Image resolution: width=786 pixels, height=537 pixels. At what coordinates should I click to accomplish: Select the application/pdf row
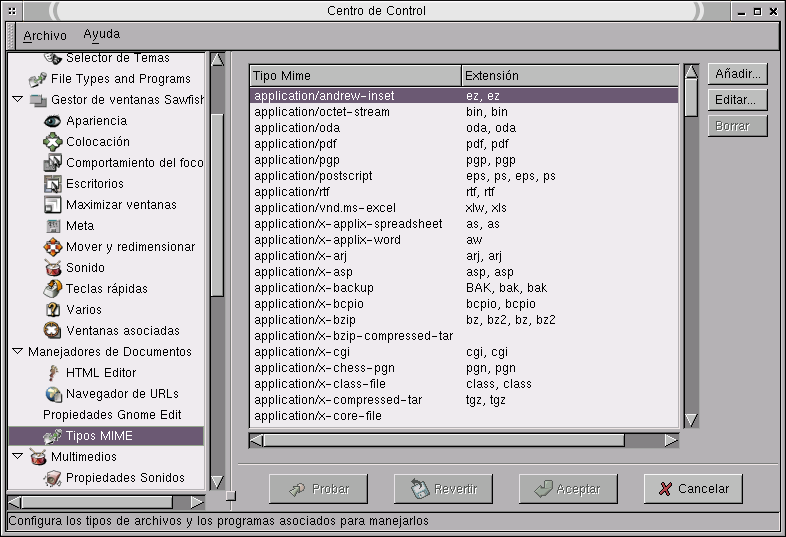click(464, 144)
